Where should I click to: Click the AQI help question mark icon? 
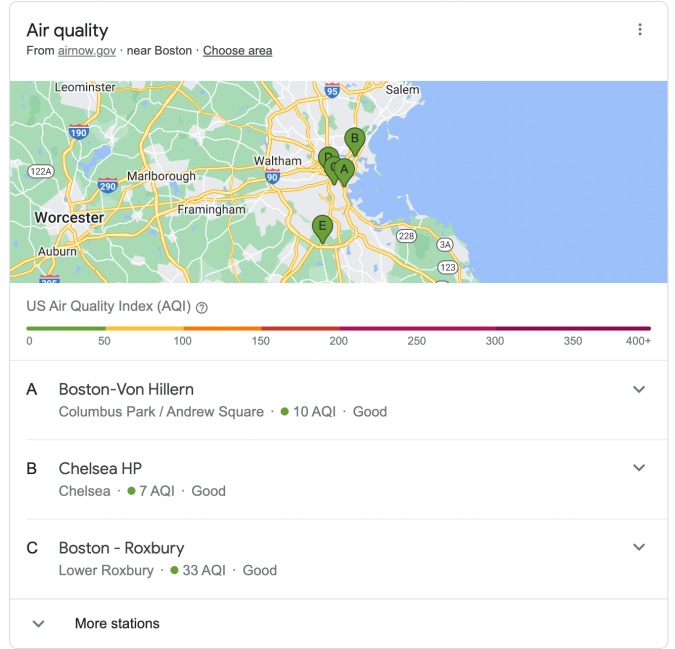pos(201,308)
